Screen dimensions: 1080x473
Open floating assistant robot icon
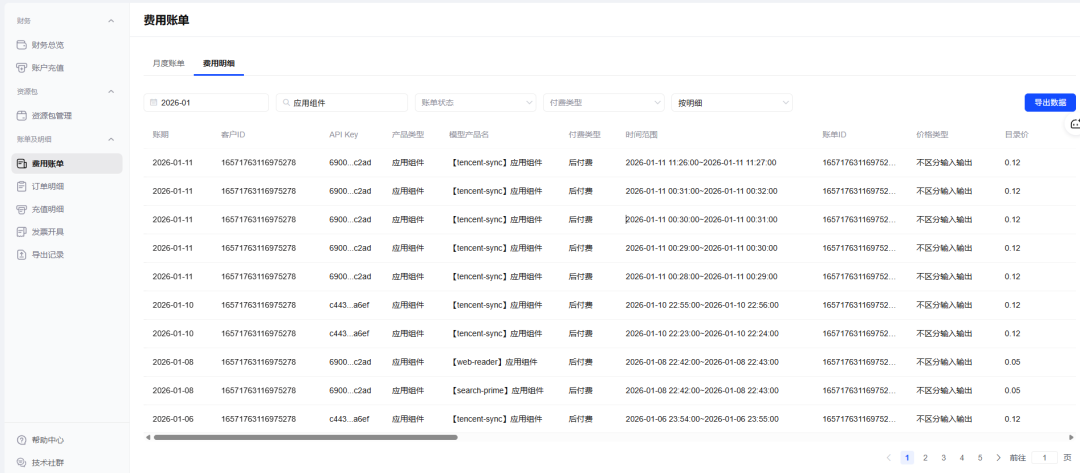1074,124
